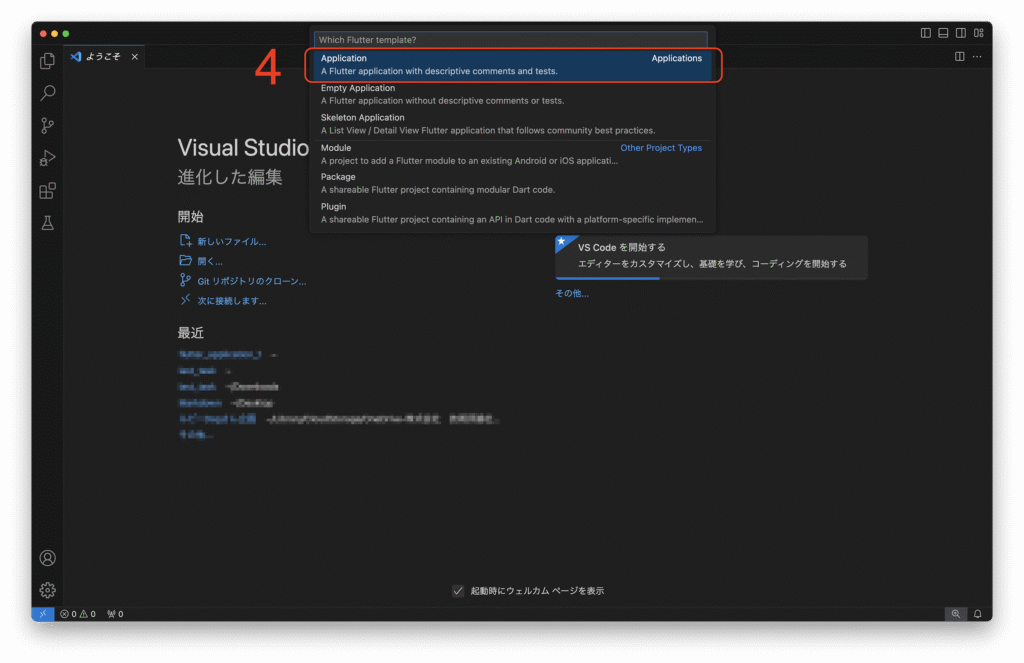Click the folder icon beside 開く
This screenshot has width=1024, height=663.
click(185, 260)
